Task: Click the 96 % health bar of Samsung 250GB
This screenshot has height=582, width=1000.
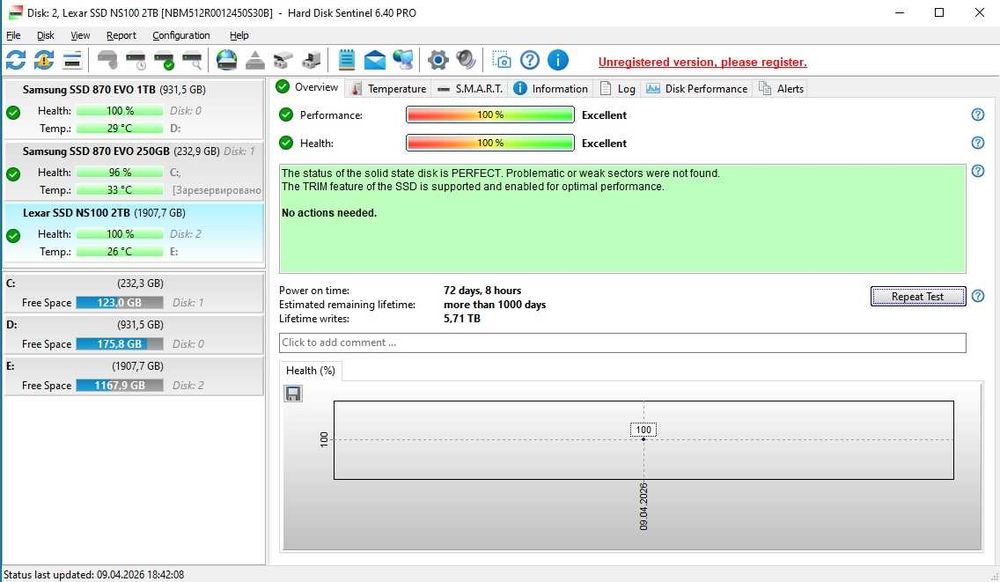Action: pos(119,173)
